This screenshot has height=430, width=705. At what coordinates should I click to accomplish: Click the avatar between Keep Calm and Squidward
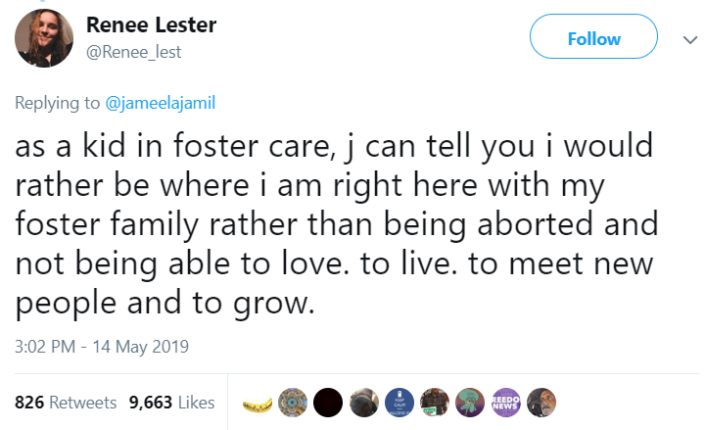click(x=435, y=402)
